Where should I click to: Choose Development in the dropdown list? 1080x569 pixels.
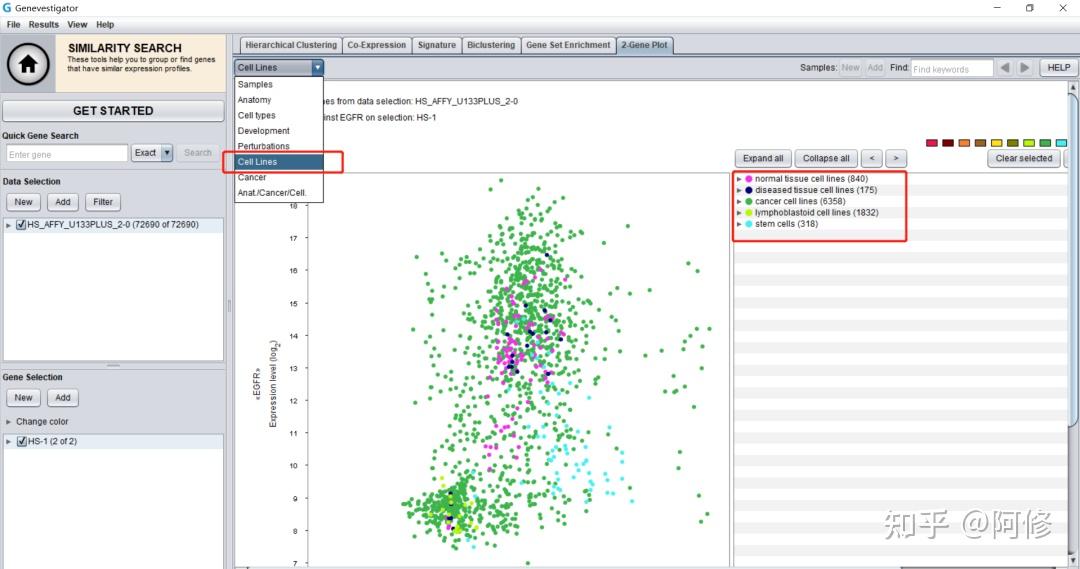point(278,131)
